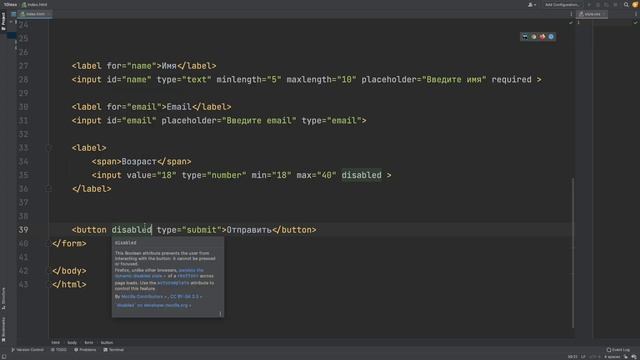This screenshot has width=640, height=360.
Task: Open tab options menu of left editor
Action: pyautogui.click(x=571, y=14)
